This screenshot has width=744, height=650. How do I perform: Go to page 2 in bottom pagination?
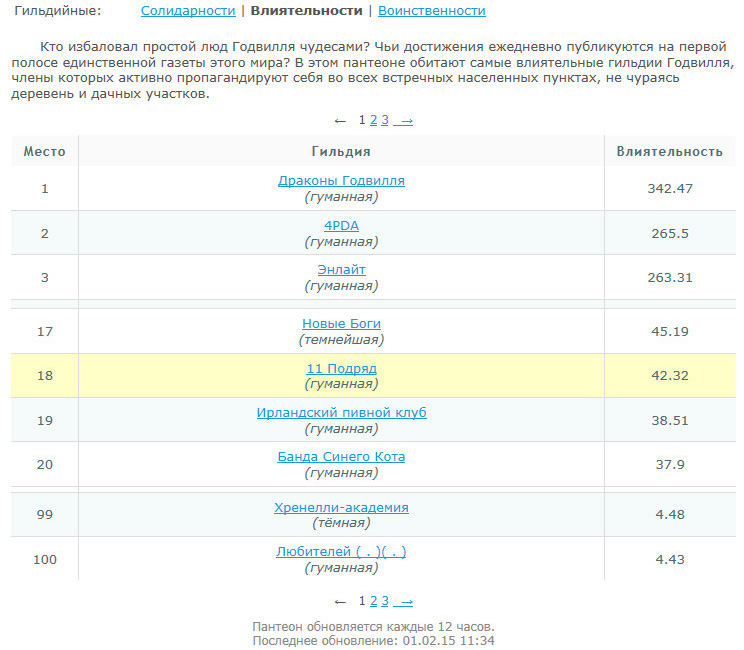pos(373,602)
